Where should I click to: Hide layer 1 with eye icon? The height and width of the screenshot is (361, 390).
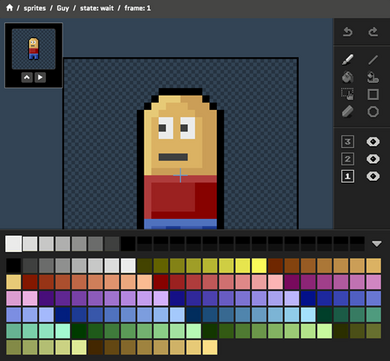[x=373, y=176]
